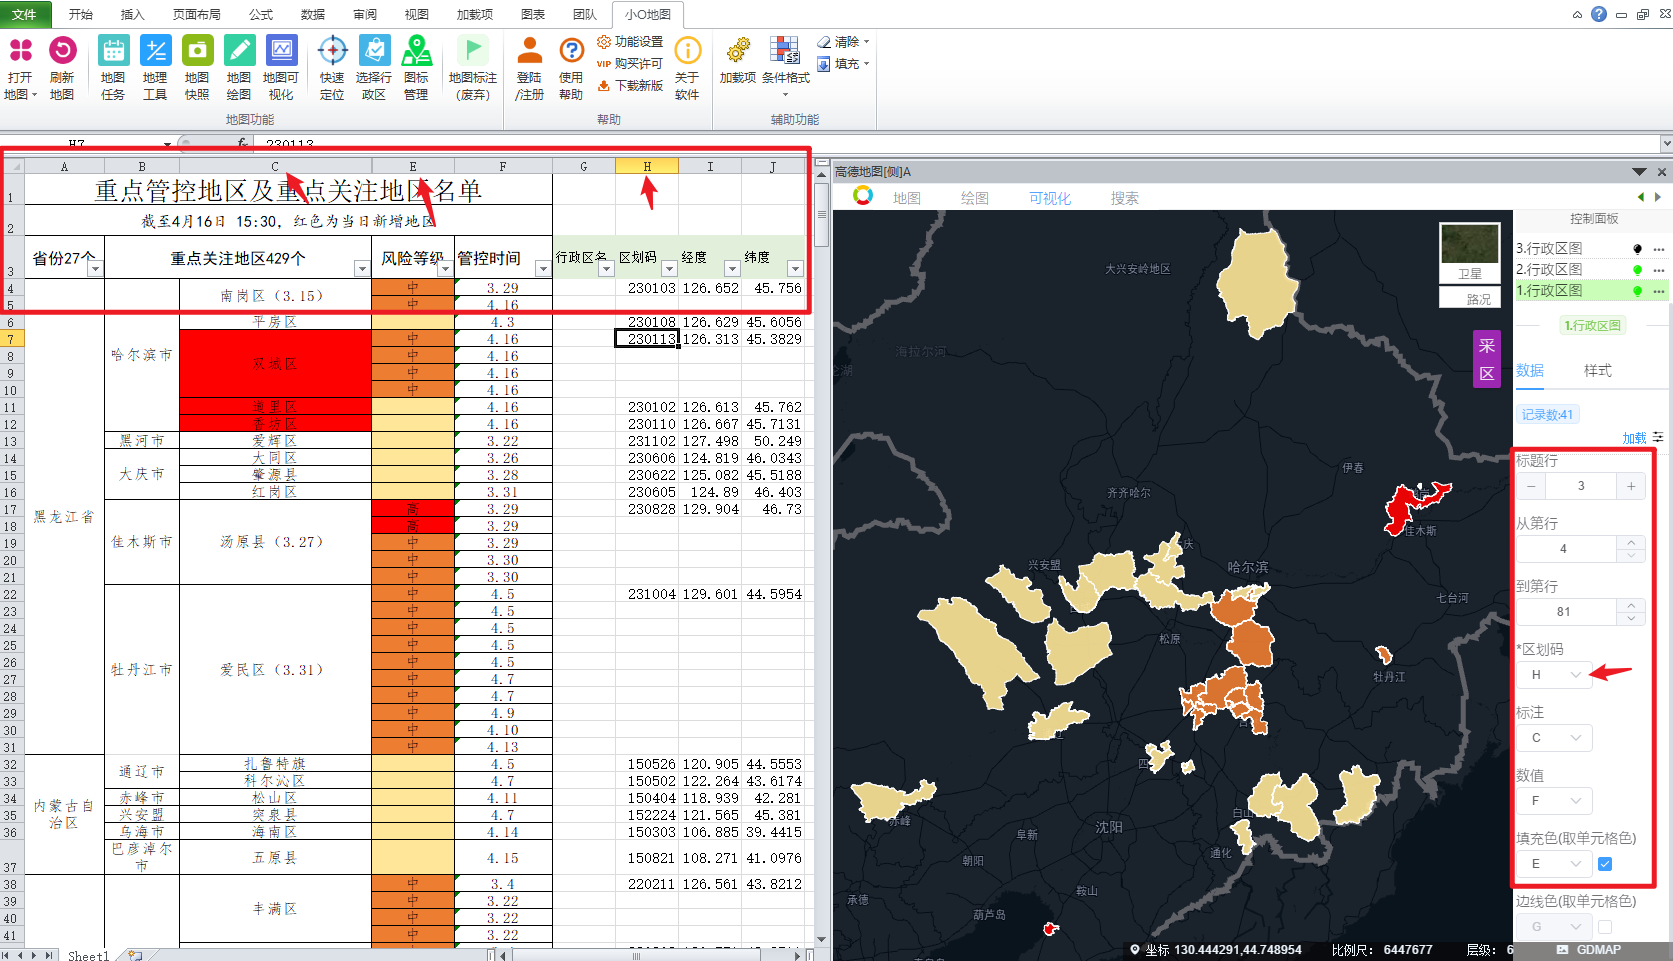Launch the 地图快照 (map snapshot) tool
The width and height of the screenshot is (1673, 961).
click(x=197, y=52)
